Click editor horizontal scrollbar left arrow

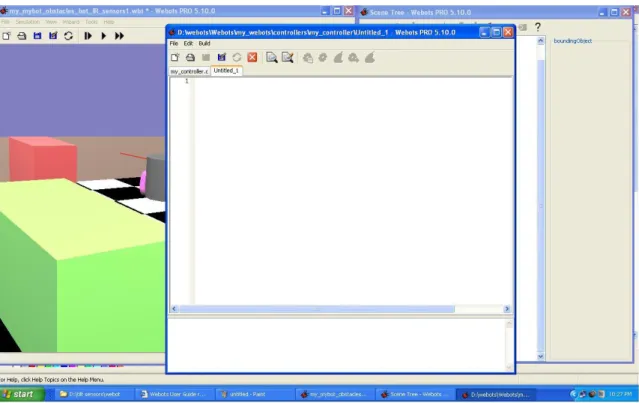(x=174, y=309)
